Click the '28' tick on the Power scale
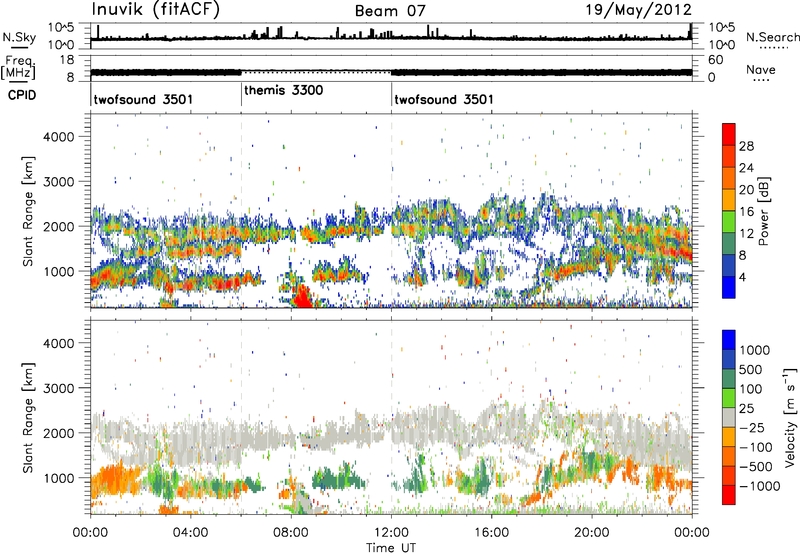800x554 pixels. pyautogui.click(x=746, y=146)
